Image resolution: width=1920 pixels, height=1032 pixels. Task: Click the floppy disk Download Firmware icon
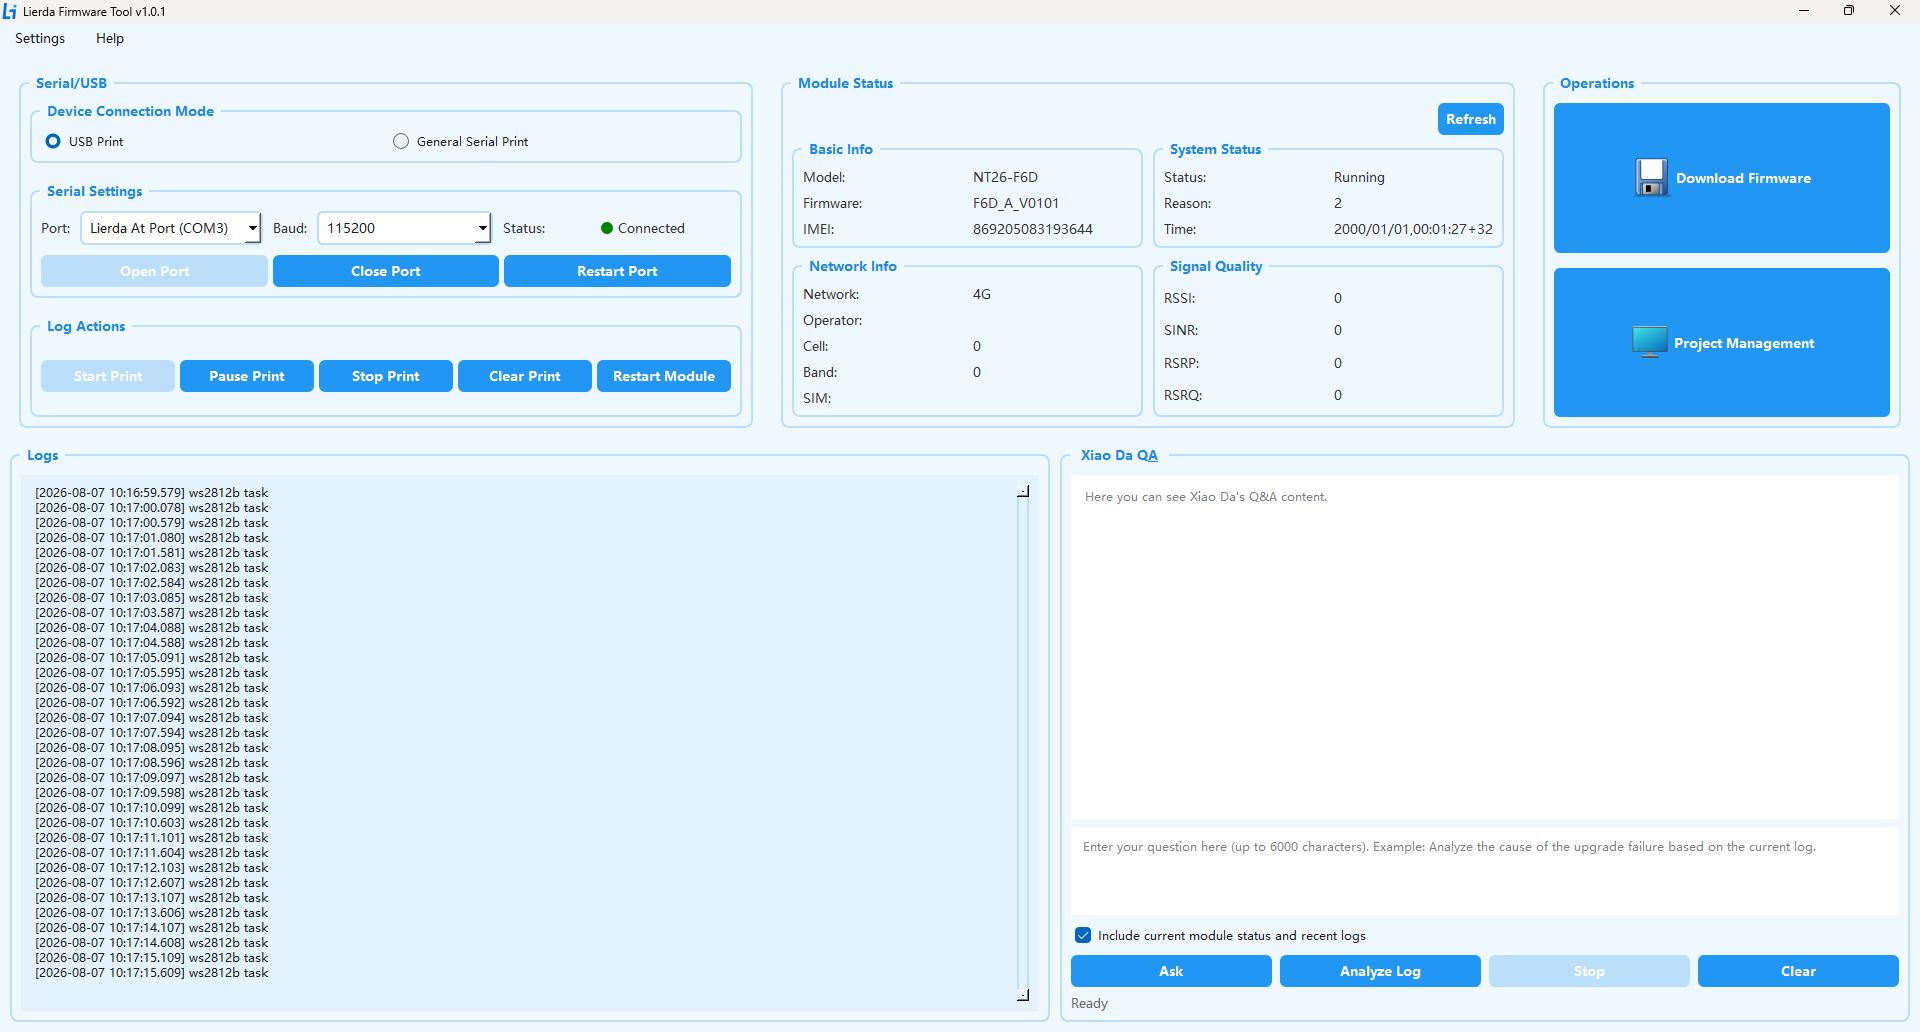point(1652,178)
